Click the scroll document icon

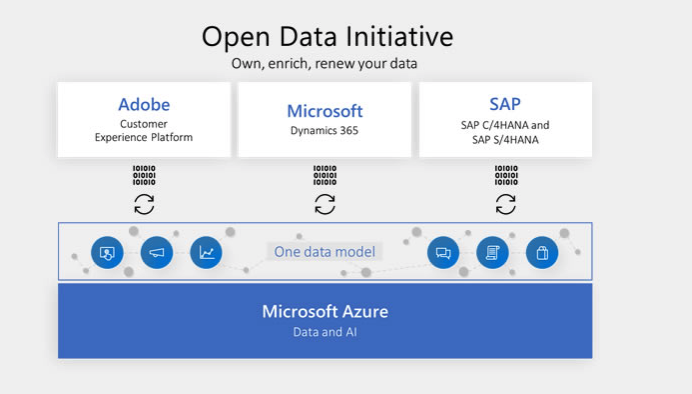493,252
